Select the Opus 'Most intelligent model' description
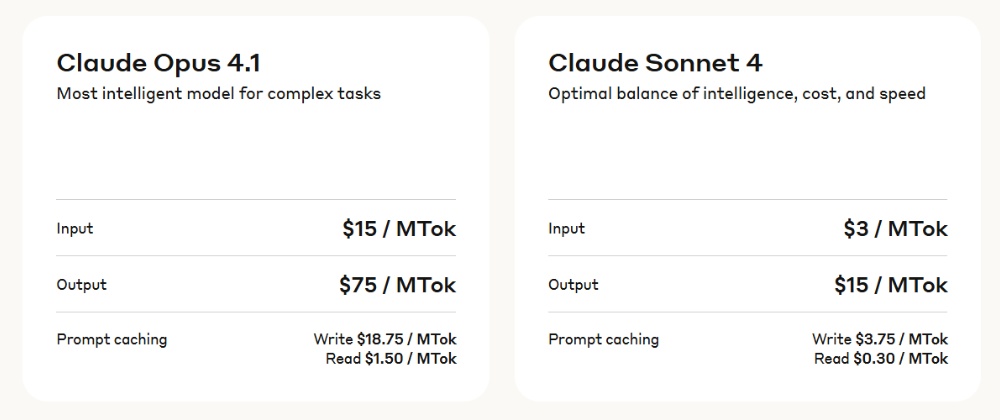This screenshot has height=420, width=1000. (x=218, y=94)
